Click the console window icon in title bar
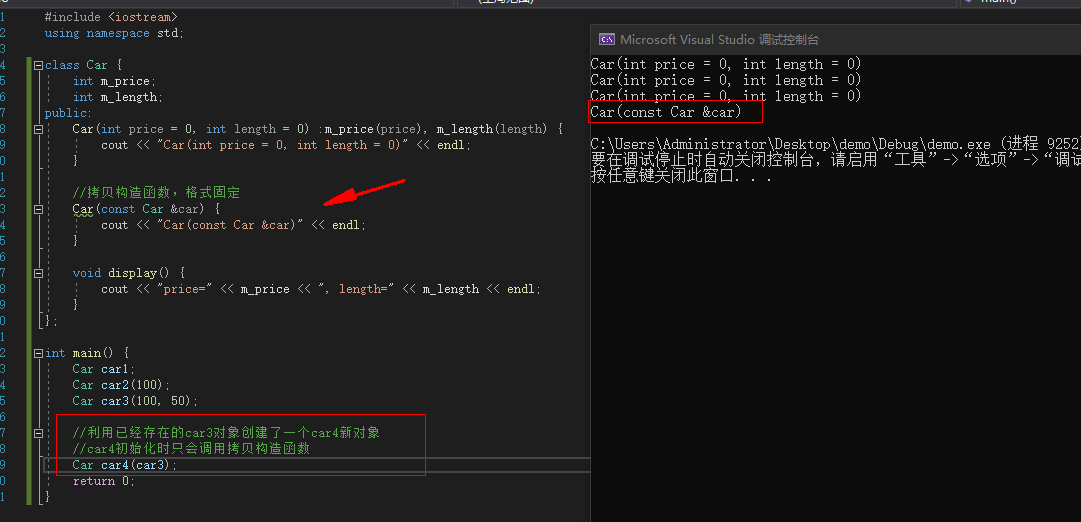The height and width of the screenshot is (522, 1081). coord(606,39)
